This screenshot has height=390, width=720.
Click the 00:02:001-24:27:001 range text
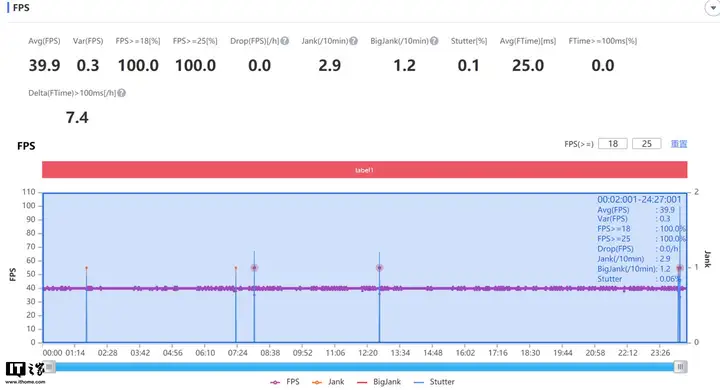pos(639,199)
